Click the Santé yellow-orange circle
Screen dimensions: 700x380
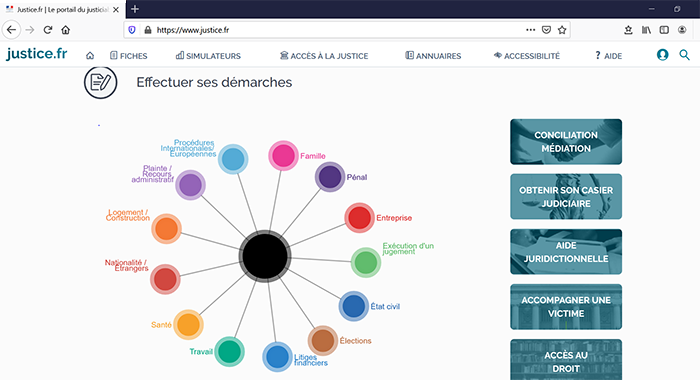(188, 325)
